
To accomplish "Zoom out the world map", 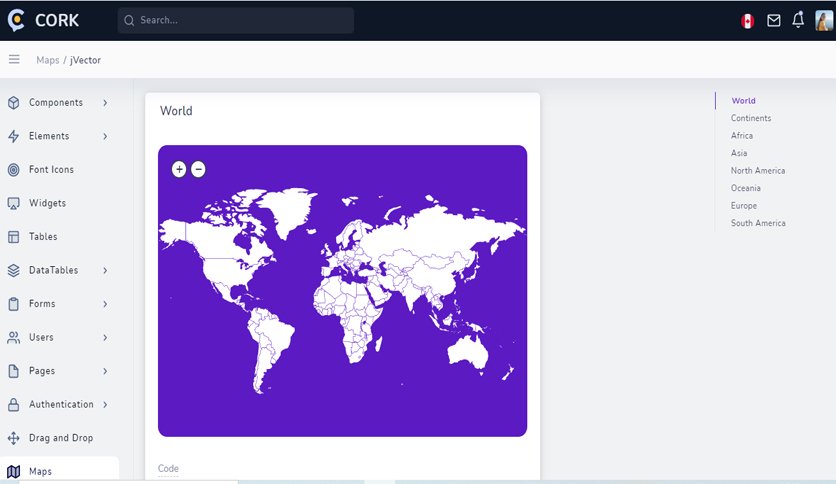I will [x=198, y=170].
